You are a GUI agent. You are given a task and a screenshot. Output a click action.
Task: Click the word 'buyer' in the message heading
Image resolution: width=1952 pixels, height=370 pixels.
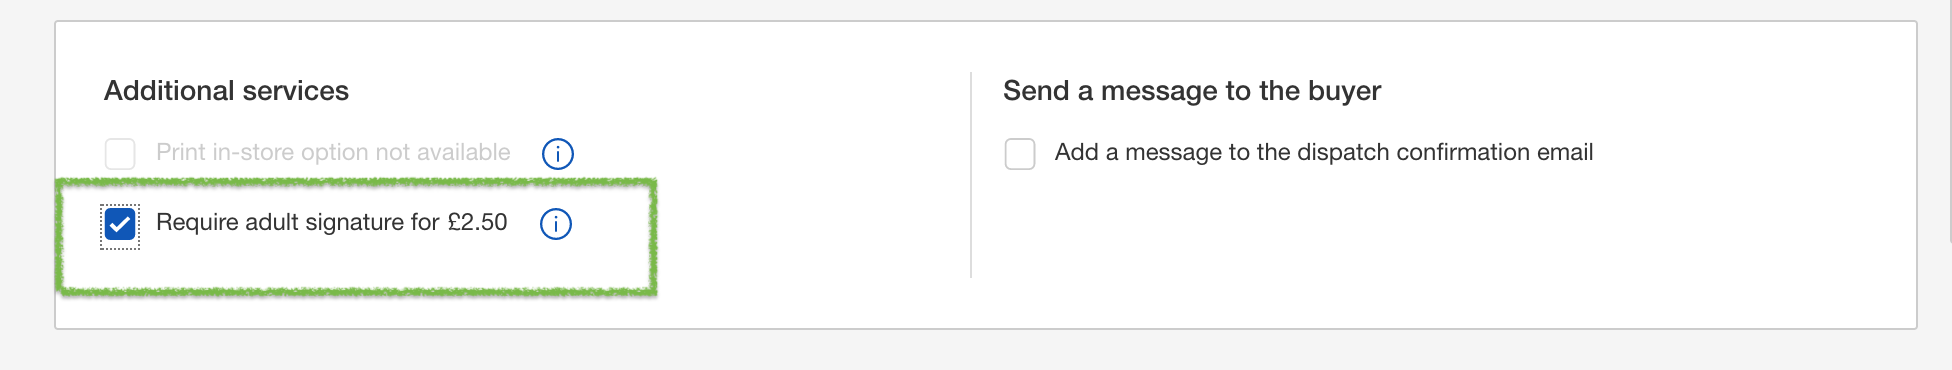coord(1344,91)
